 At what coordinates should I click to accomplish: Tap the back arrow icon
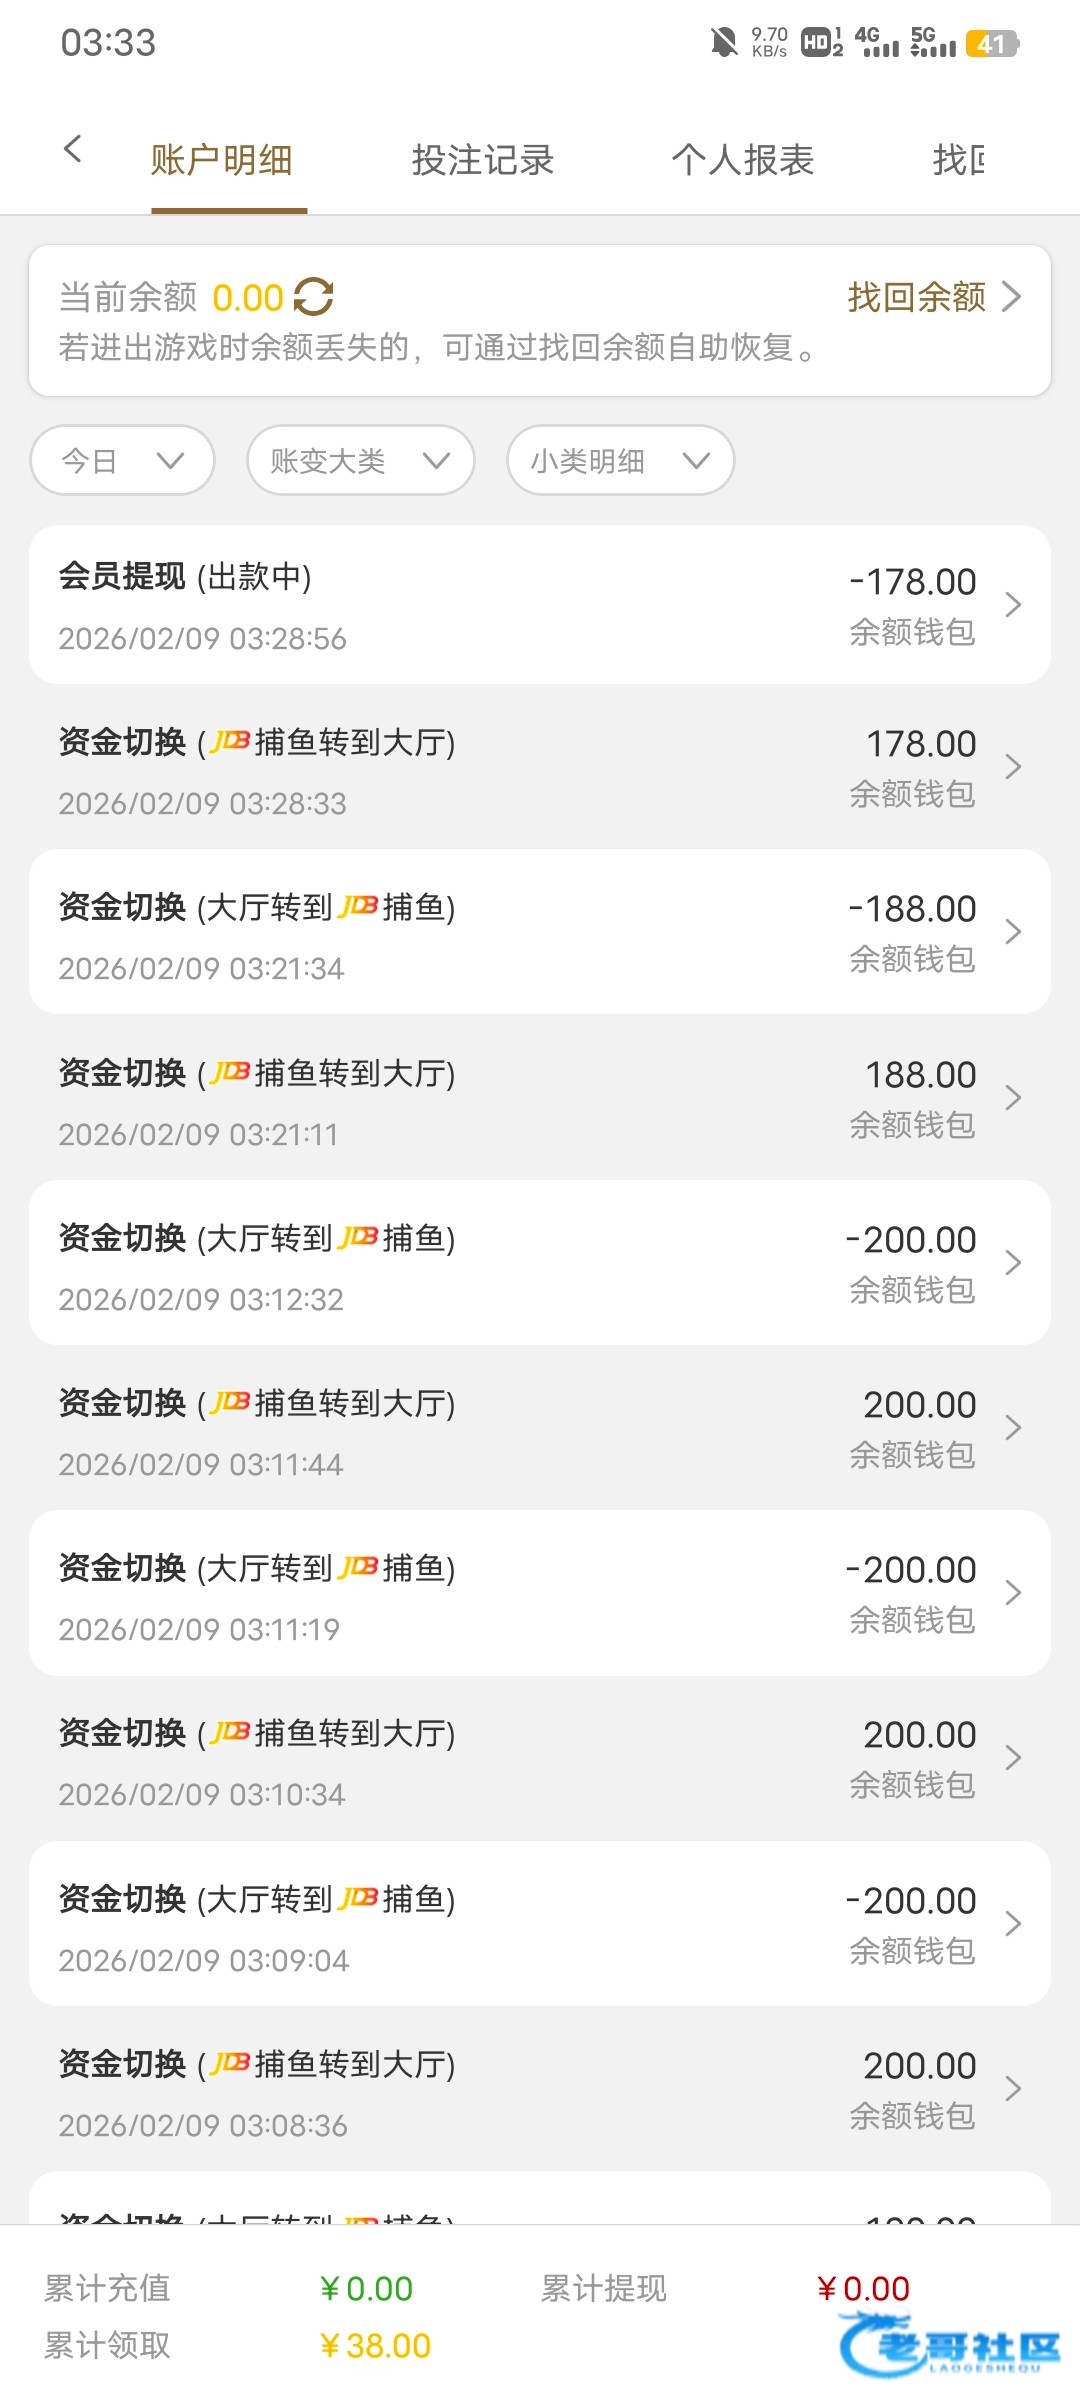(72, 150)
